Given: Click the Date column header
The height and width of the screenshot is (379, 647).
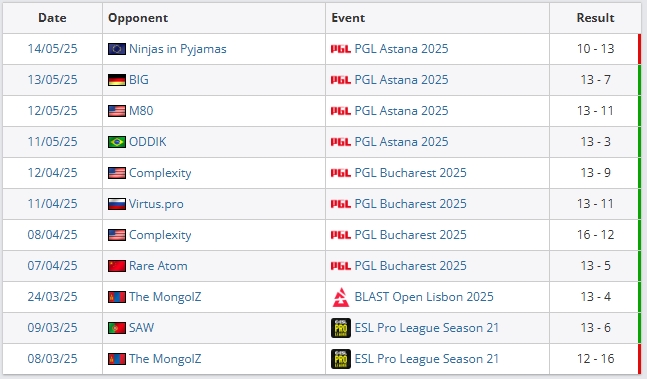Looking at the screenshot, I should [52, 18].
